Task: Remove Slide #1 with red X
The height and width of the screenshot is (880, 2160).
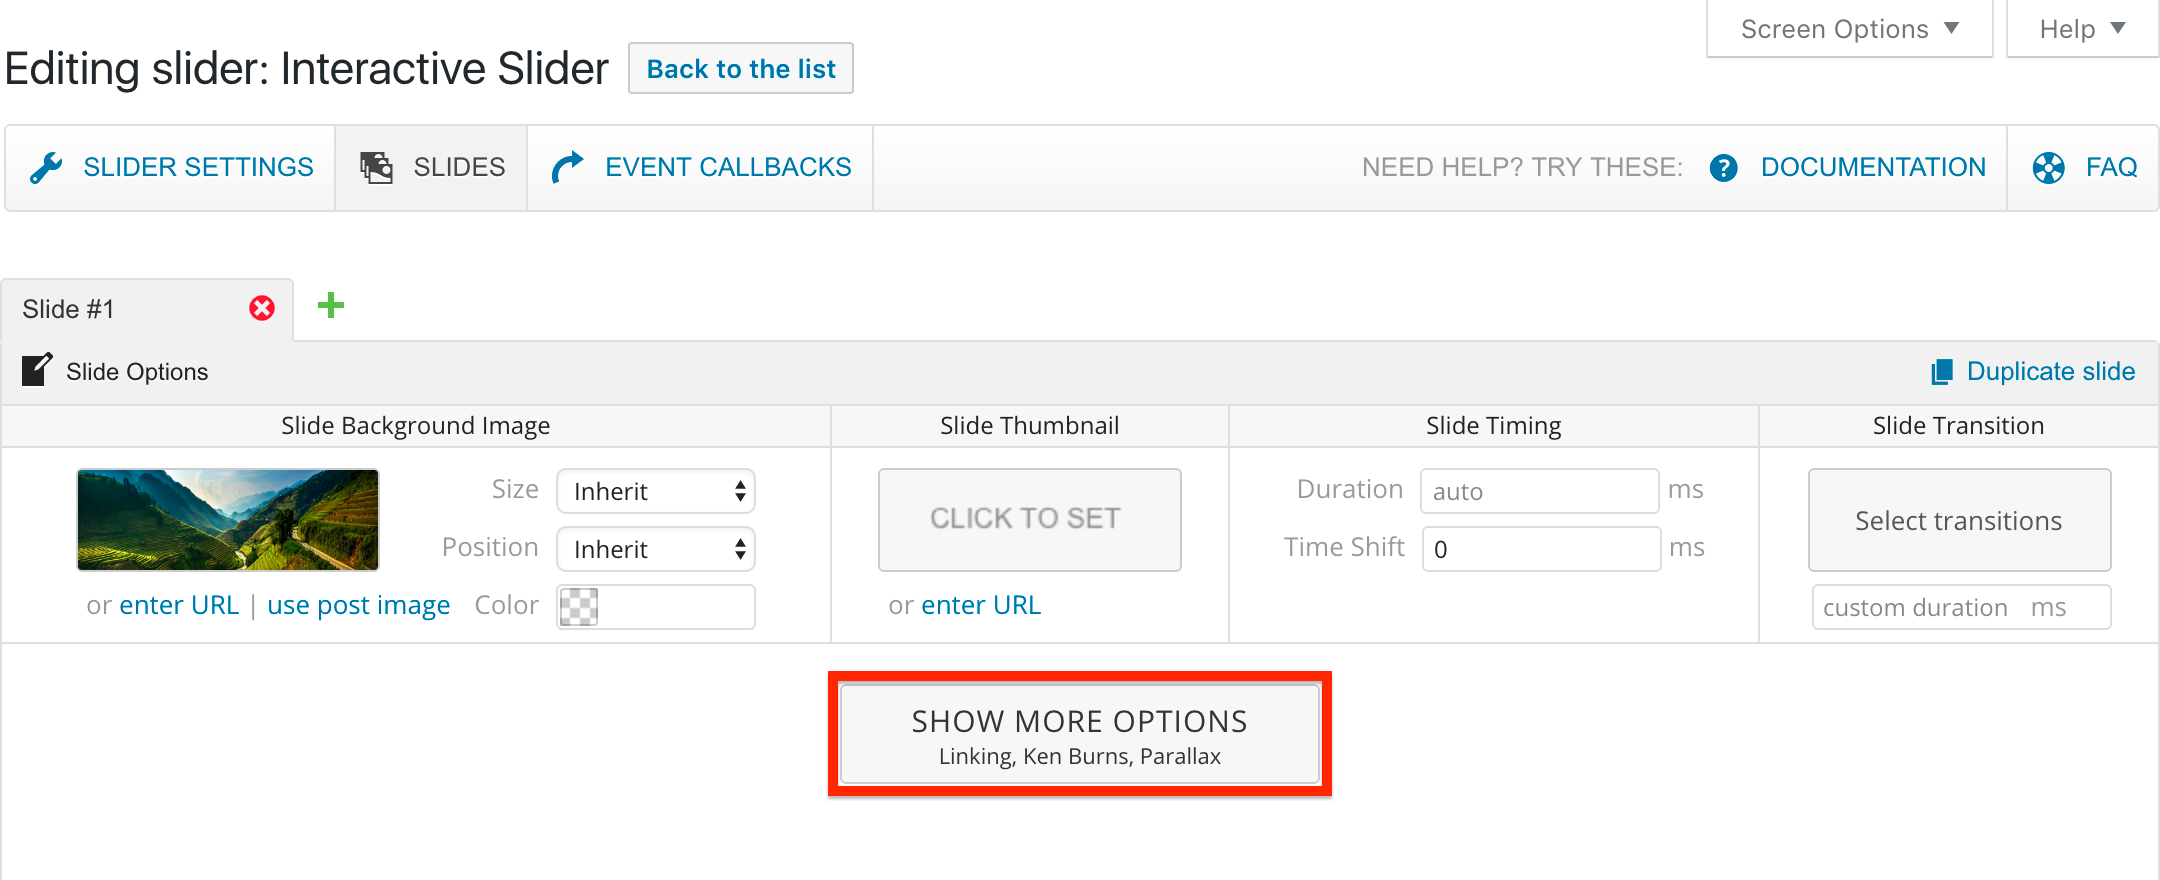Action: coord(262,308)
